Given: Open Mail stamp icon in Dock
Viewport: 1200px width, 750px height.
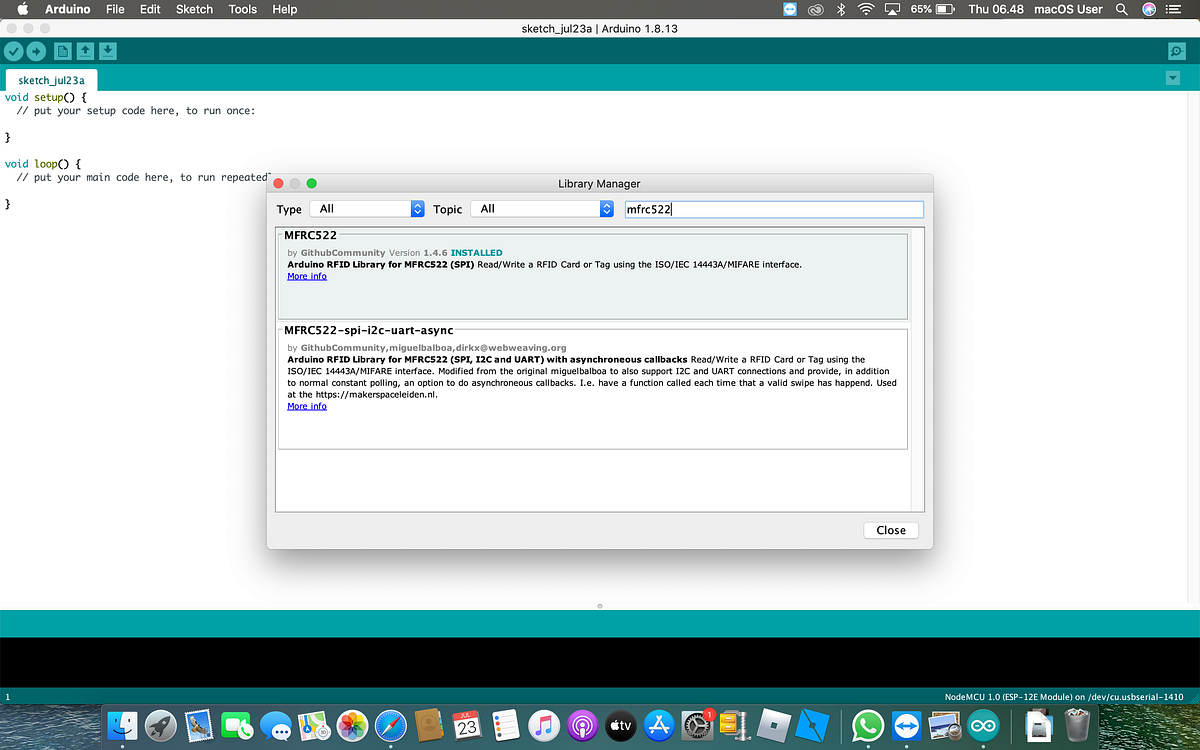Looking at the screenshot, I should [x=198, y=726].
